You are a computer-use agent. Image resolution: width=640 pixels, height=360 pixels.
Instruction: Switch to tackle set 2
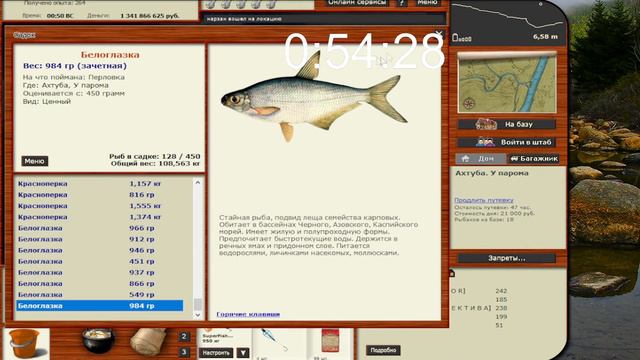184,336
